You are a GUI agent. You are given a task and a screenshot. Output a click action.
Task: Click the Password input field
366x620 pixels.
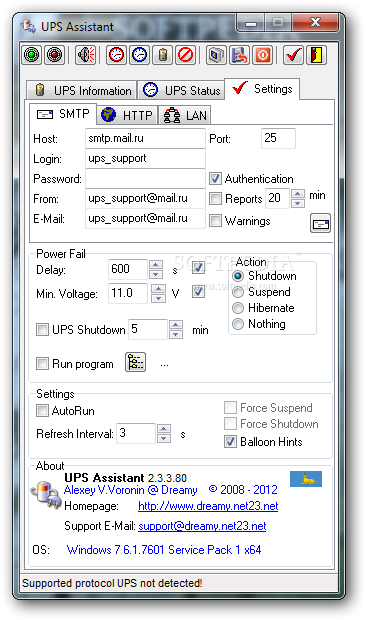tap(145, 179)
